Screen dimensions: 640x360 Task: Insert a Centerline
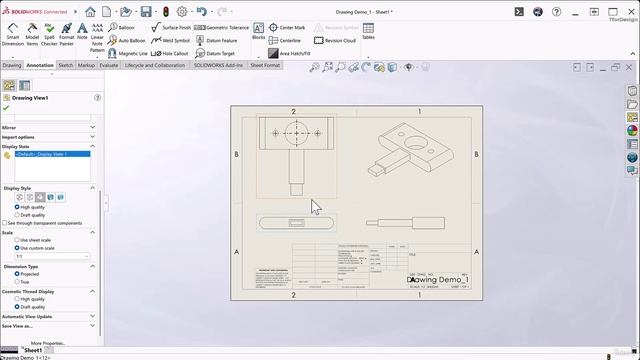(x=285, y=40)
